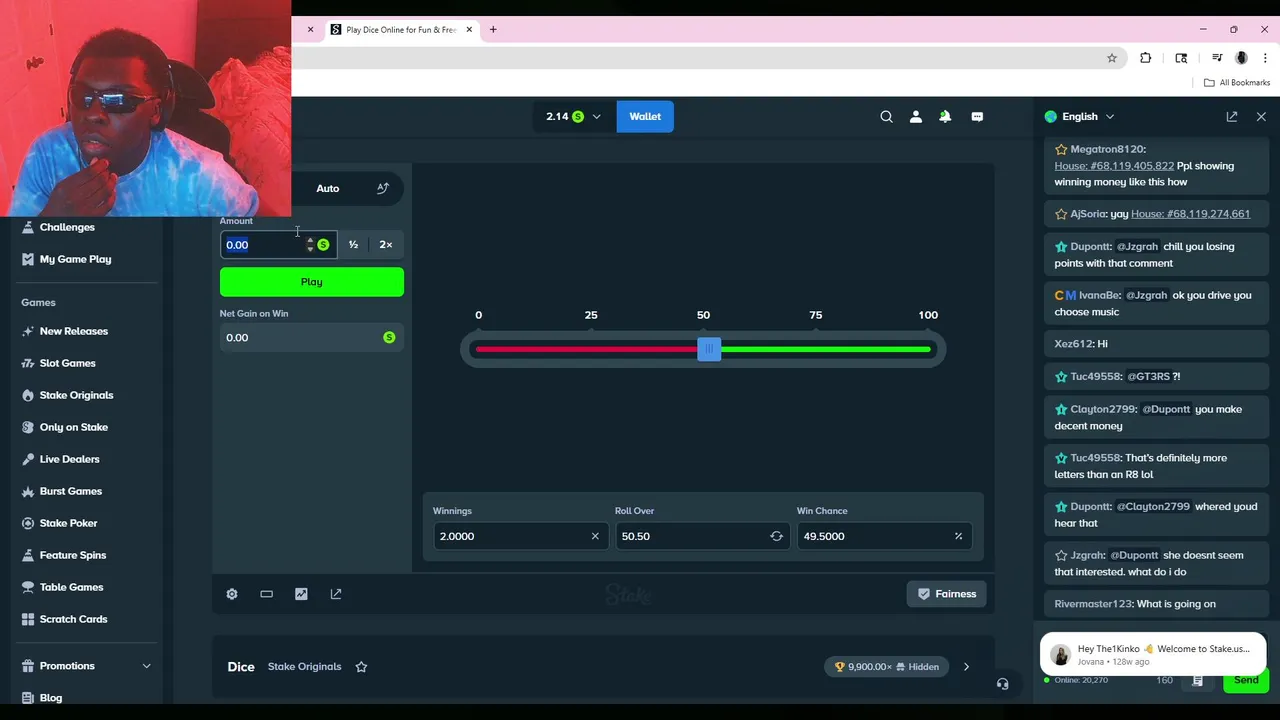Open the notifications bell icon

click(x=945, y=117)
